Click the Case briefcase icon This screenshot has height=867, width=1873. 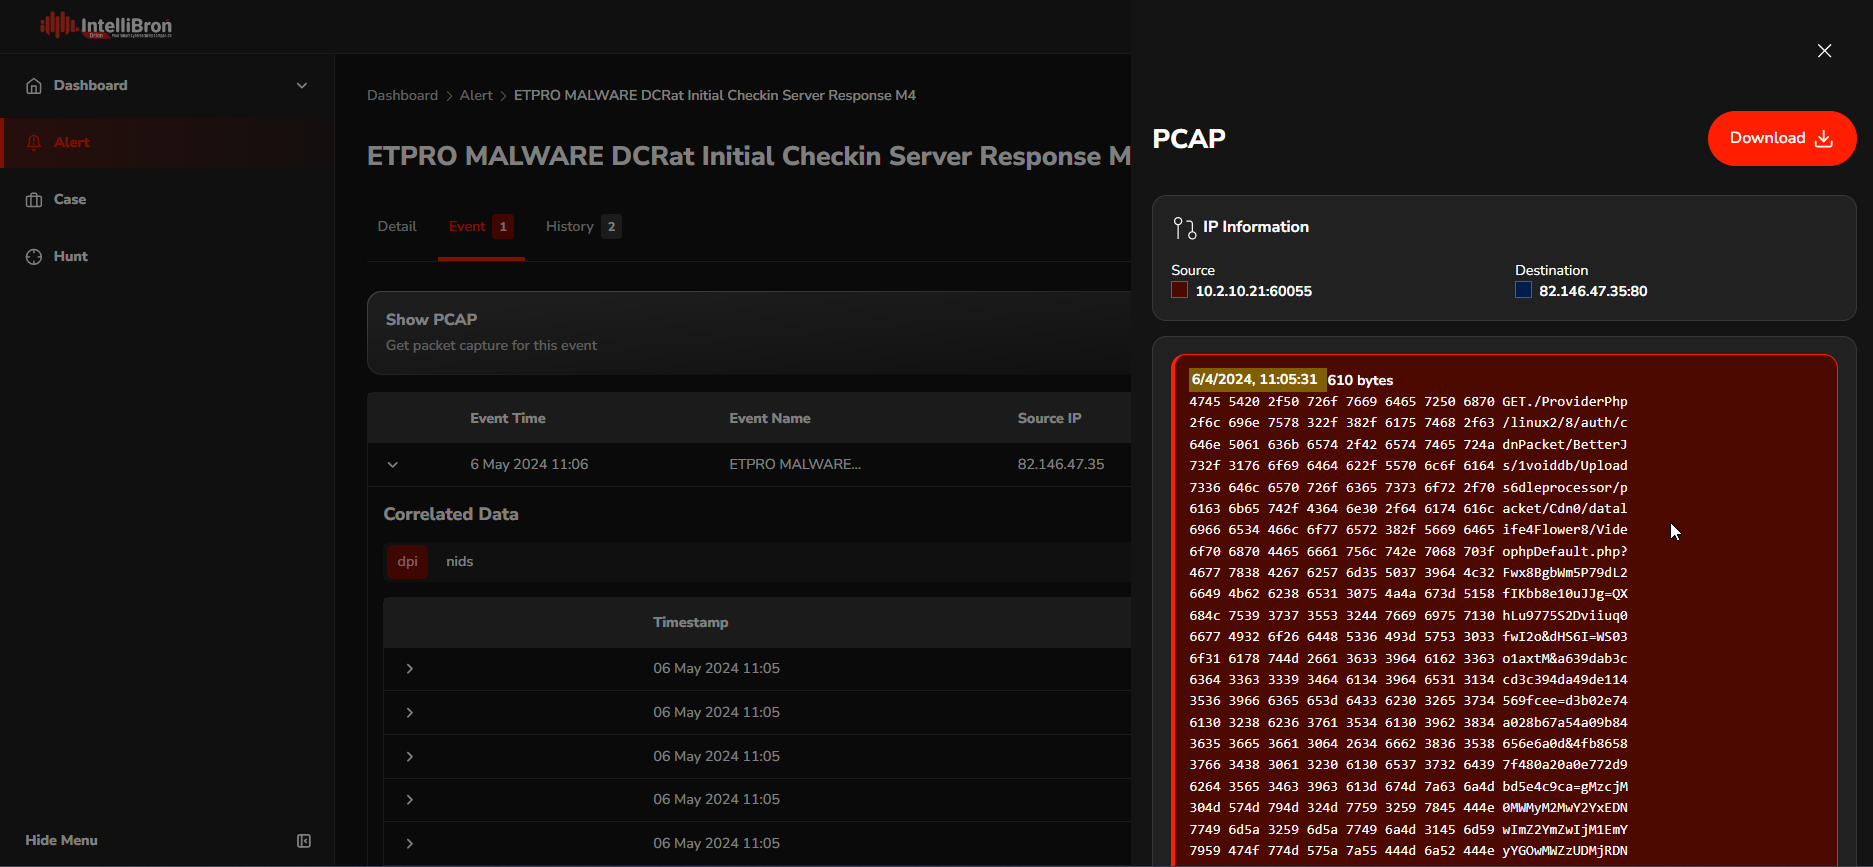click(34, 200)
